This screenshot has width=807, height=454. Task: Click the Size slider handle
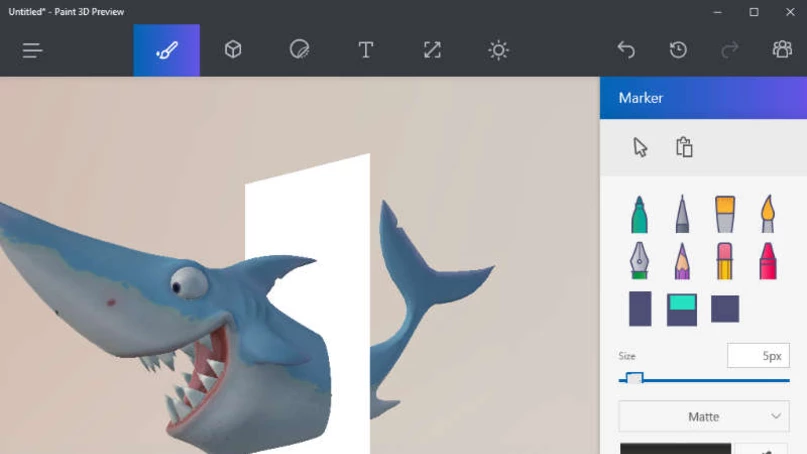[634, 379]
